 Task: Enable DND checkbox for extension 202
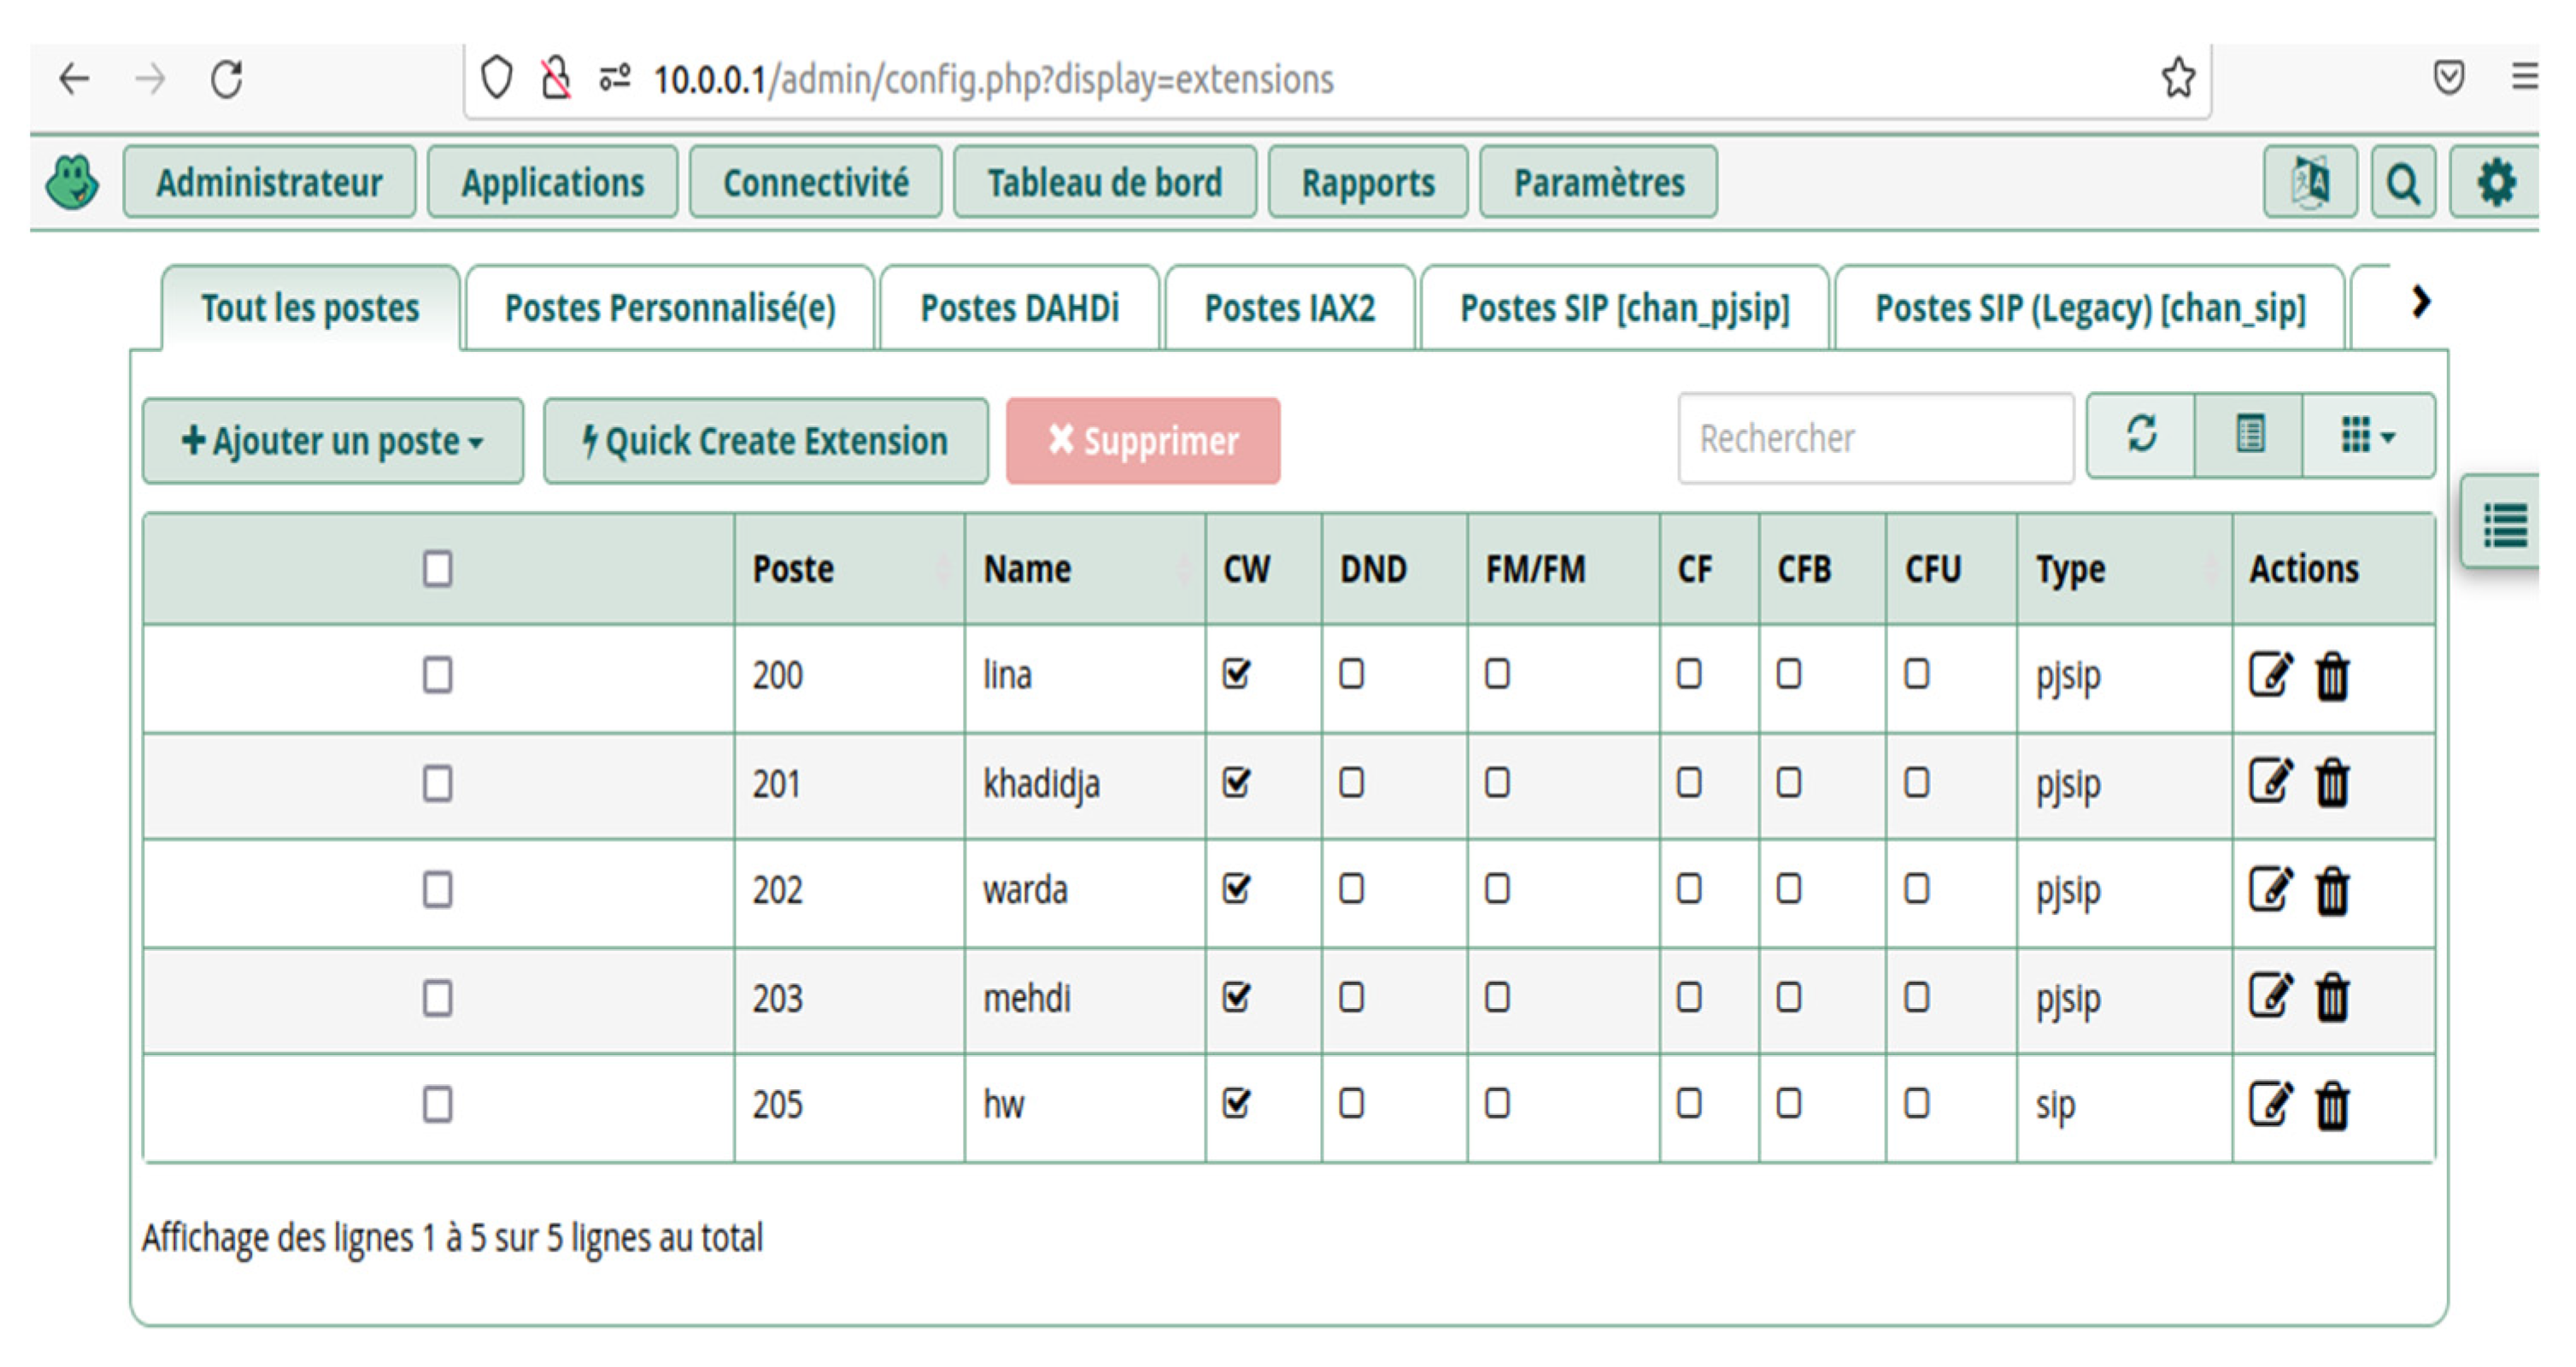pyautogui.click(x=1351, y=889)
